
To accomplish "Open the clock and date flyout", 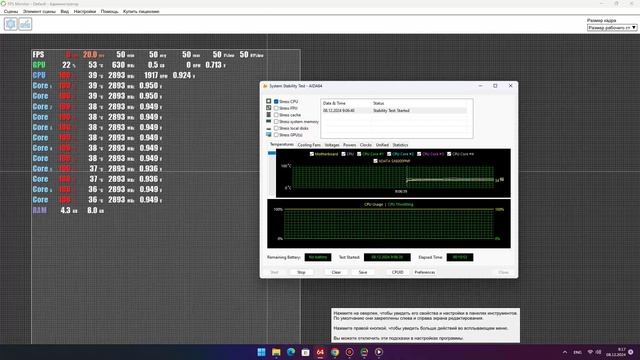I will 616,352.
